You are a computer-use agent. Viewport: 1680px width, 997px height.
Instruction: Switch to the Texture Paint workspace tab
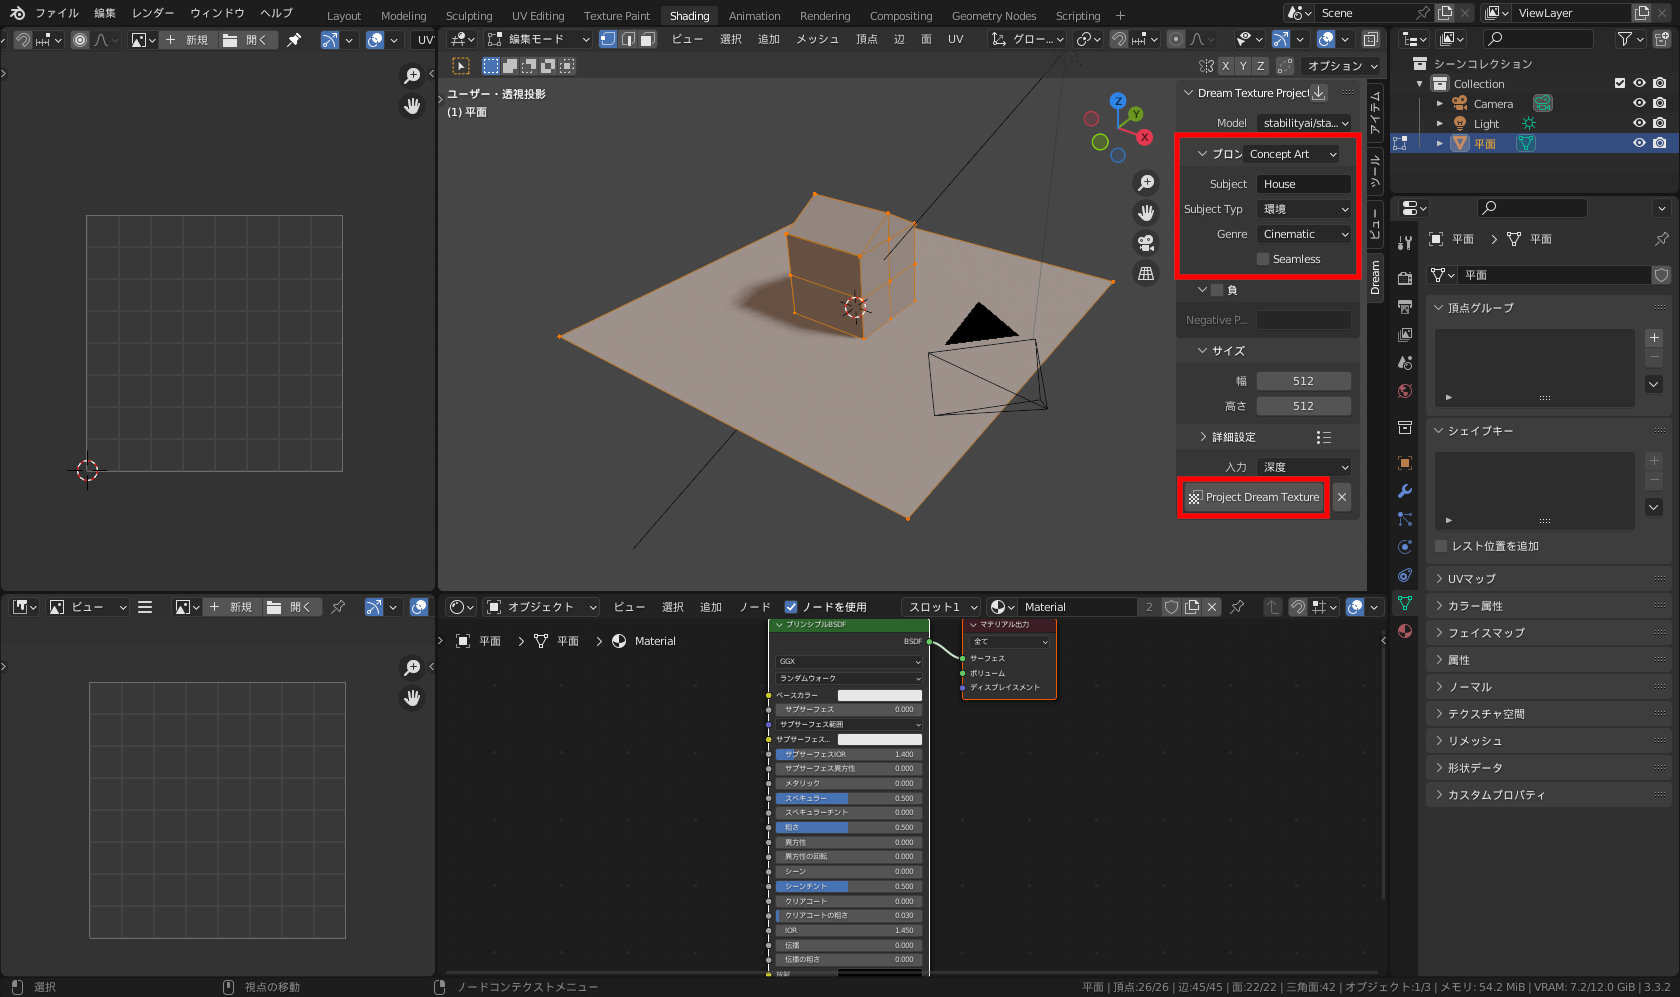coord(616,15)
